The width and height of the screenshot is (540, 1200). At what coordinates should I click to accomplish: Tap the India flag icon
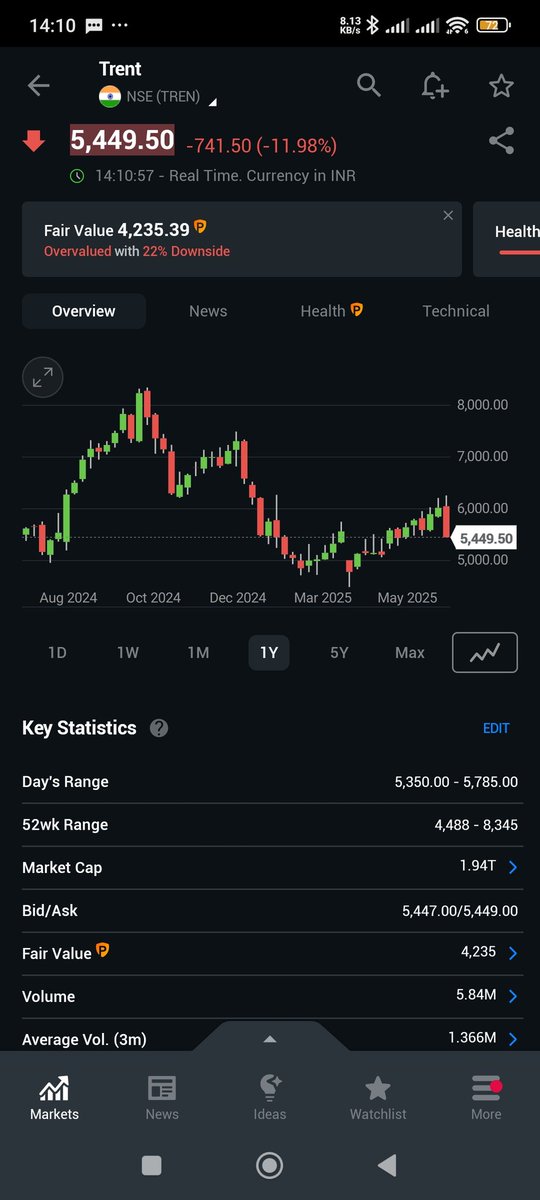point(109,97)
